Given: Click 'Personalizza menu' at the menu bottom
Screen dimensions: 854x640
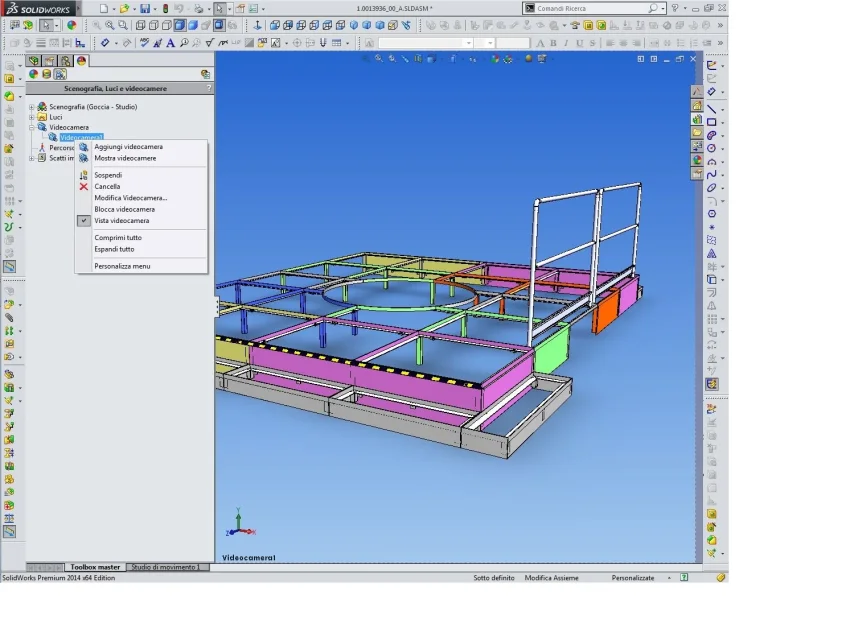Looking at the screenshot, I should click(x=122, y=266).
